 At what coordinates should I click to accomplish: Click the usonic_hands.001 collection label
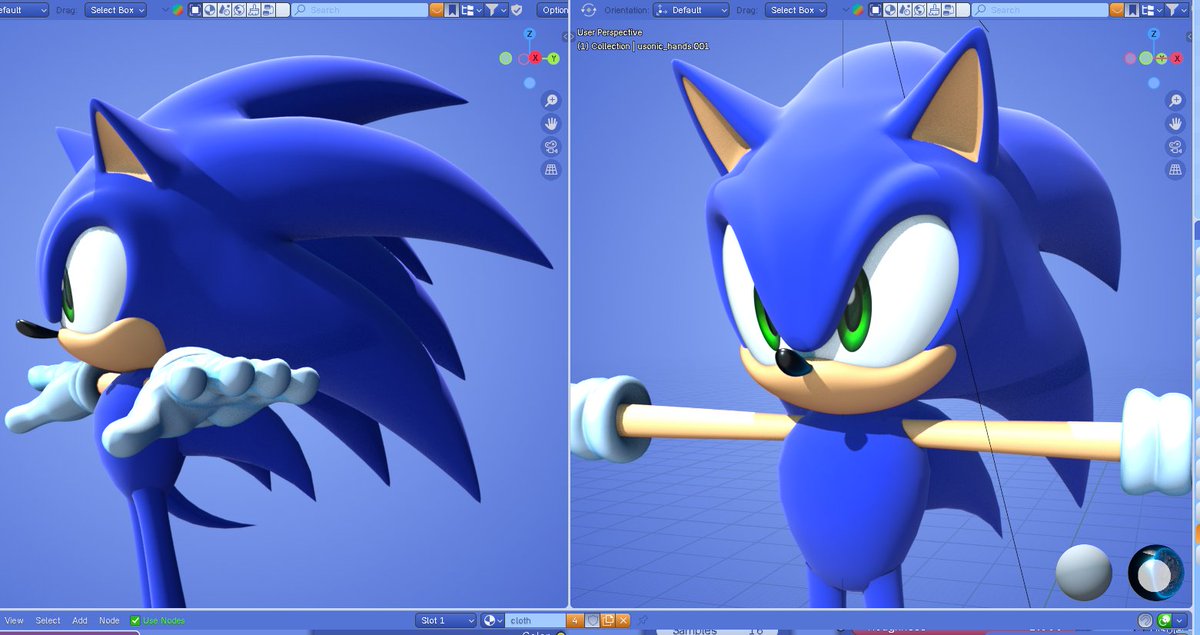coord(673,46)
